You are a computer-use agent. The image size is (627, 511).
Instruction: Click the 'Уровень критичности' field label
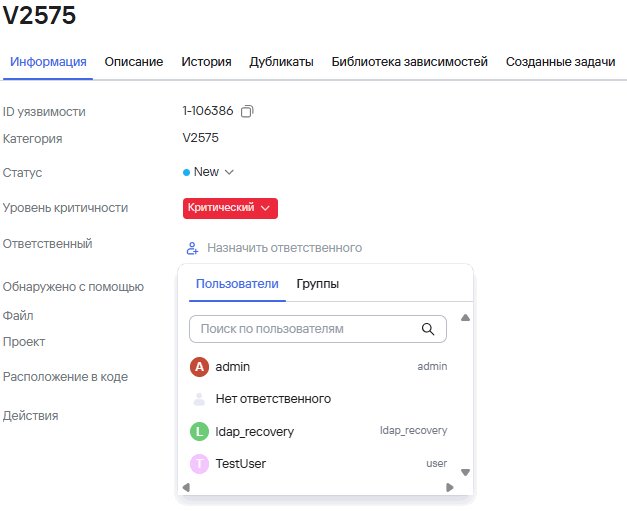pos(65,208)
